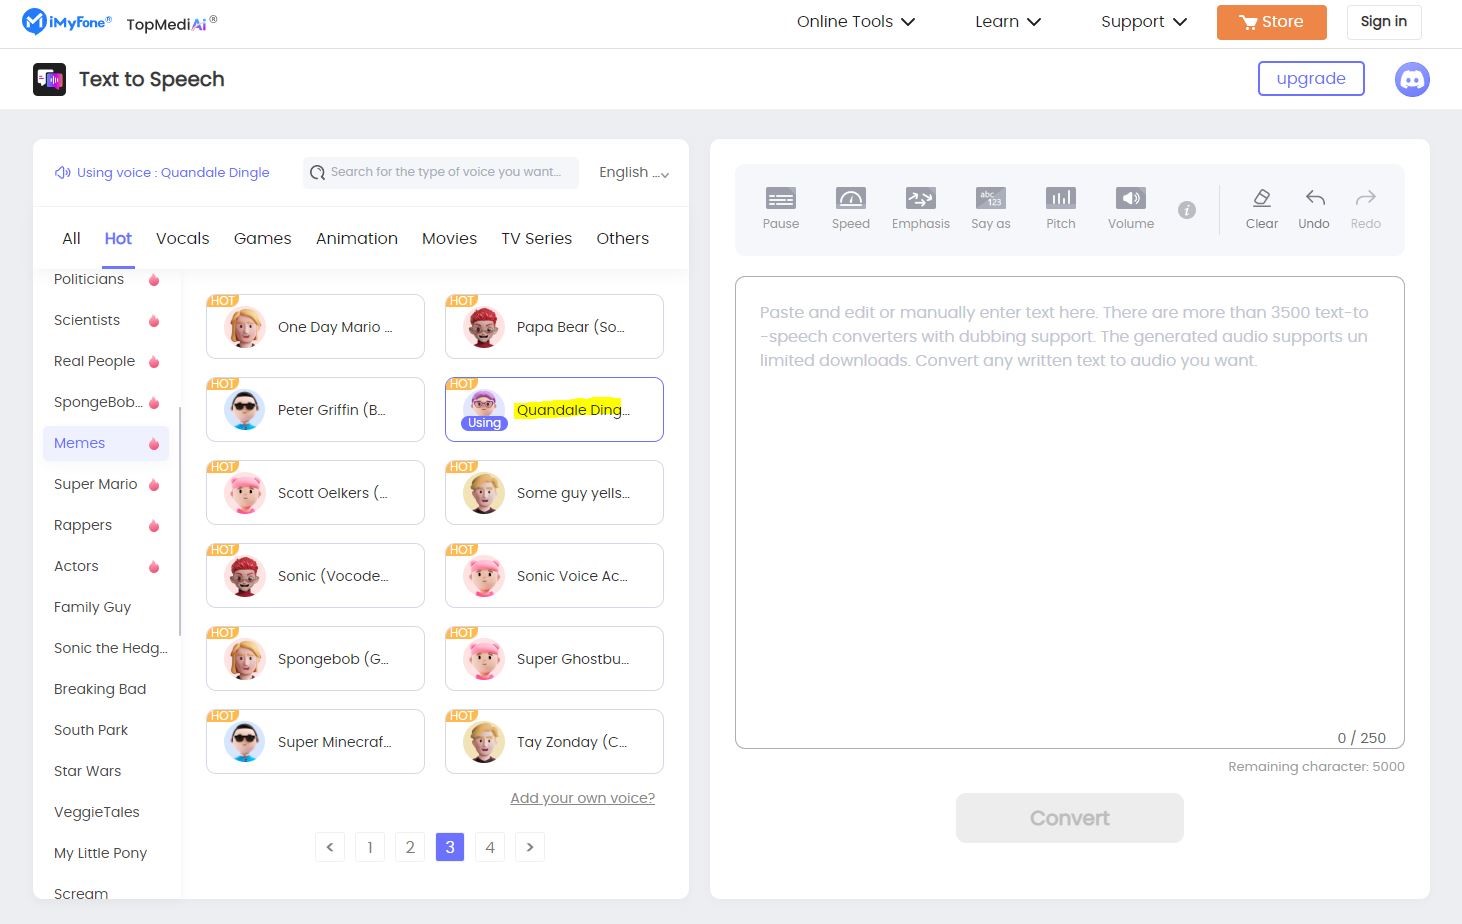
Task: Click the Text to Speech logo icon
Action: (49, 79)
